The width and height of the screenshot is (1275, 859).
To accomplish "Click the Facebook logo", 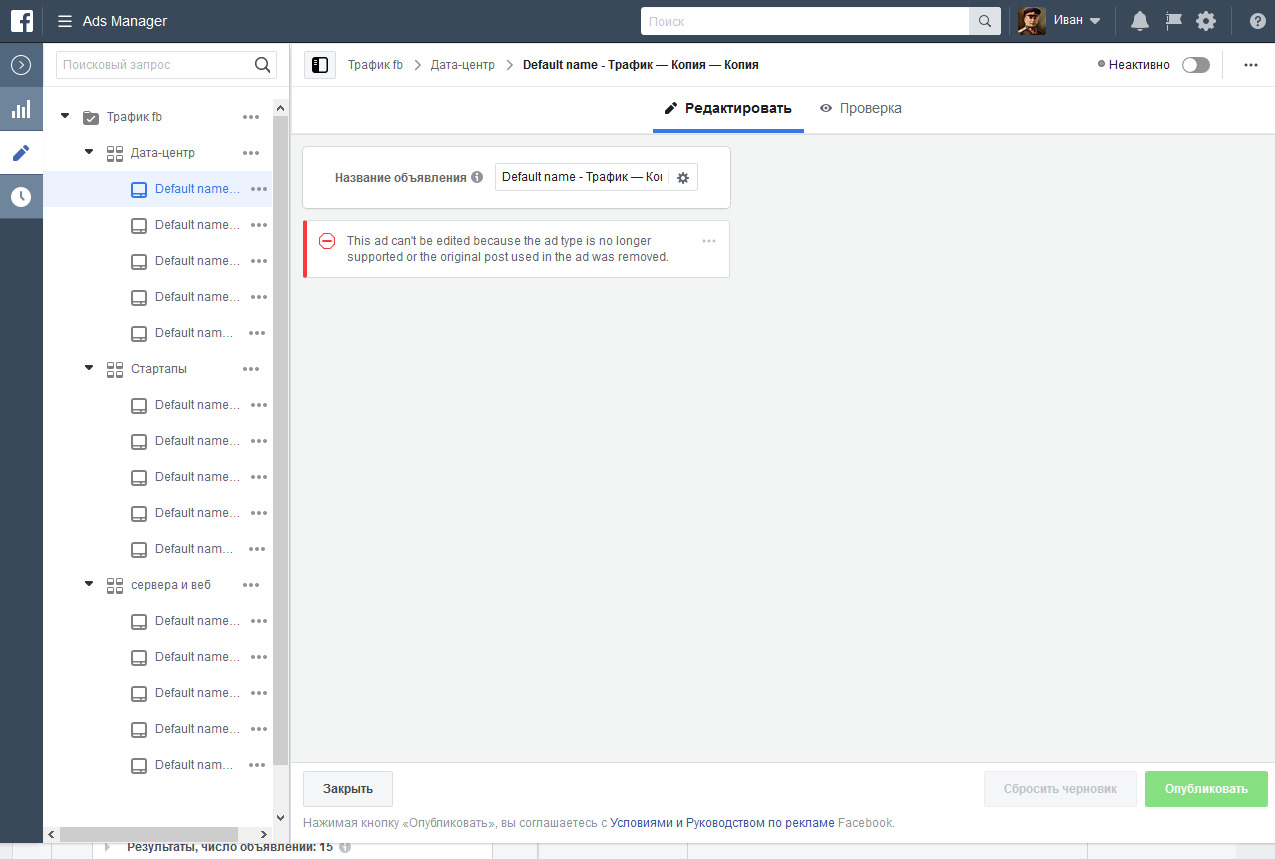I will tap(21, 21).
